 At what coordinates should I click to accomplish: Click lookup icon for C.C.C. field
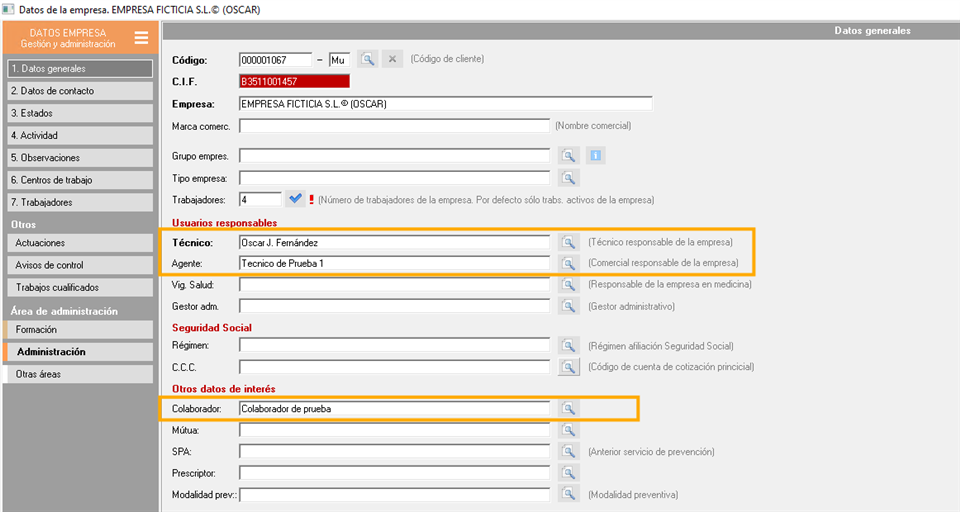569,367
